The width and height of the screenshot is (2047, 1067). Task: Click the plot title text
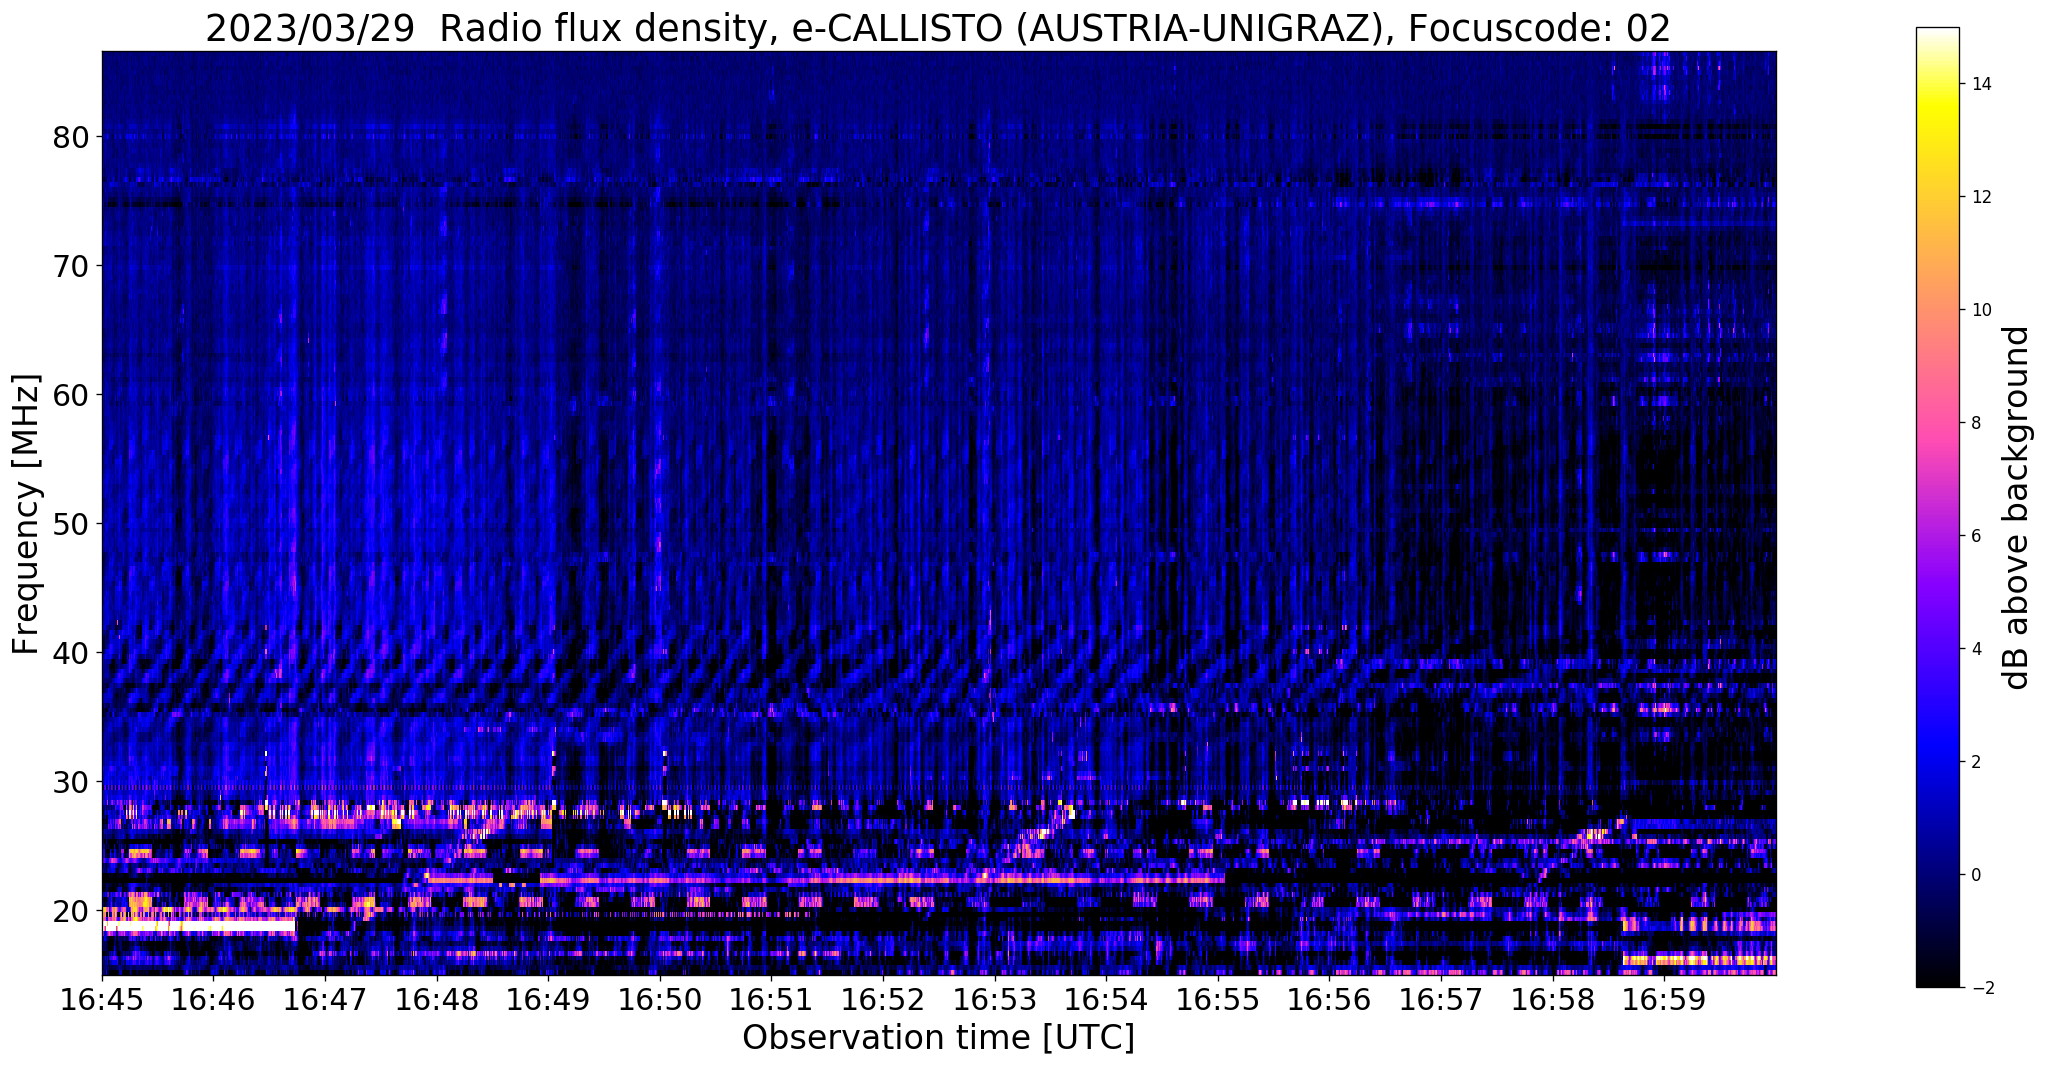[938, 29]
